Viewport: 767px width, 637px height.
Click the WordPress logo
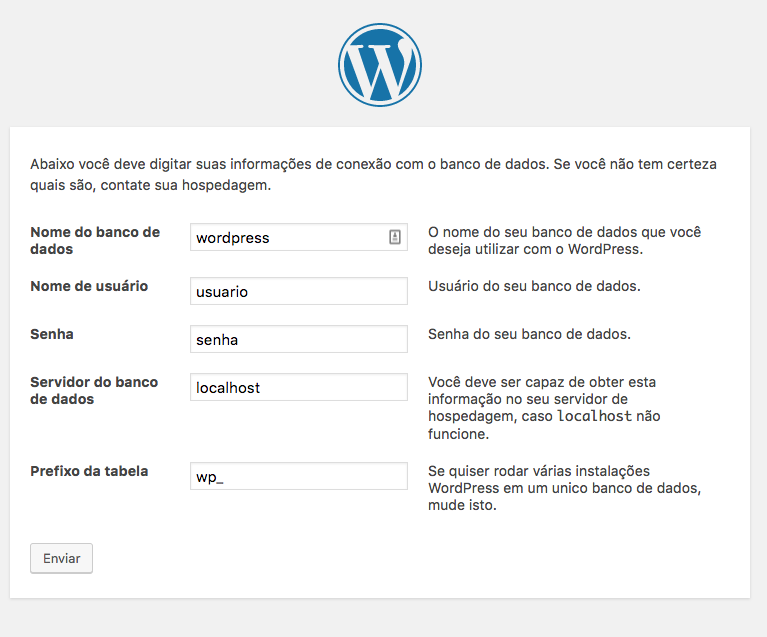pyautogui.click(x=380, y=65)
